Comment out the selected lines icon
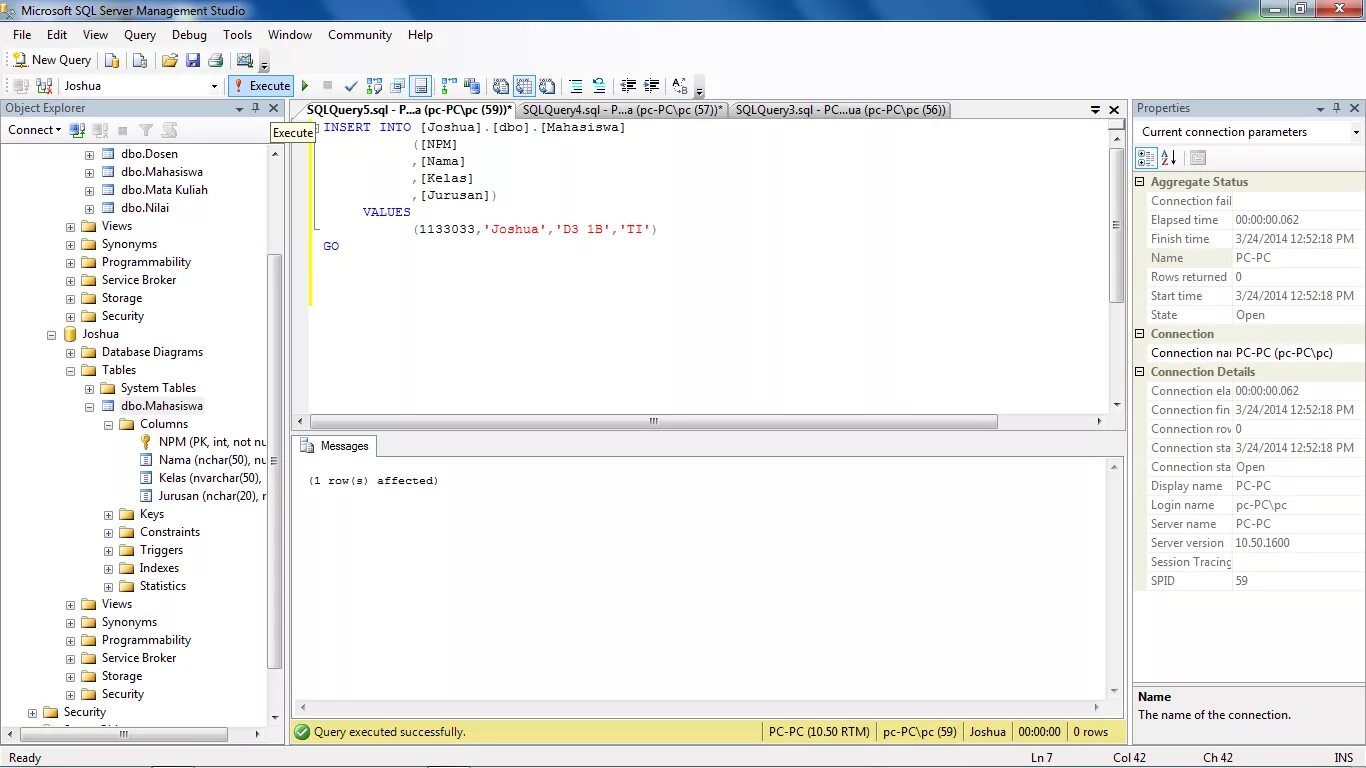The height and width of the screenshot is (768, 1366). [575, 86]
